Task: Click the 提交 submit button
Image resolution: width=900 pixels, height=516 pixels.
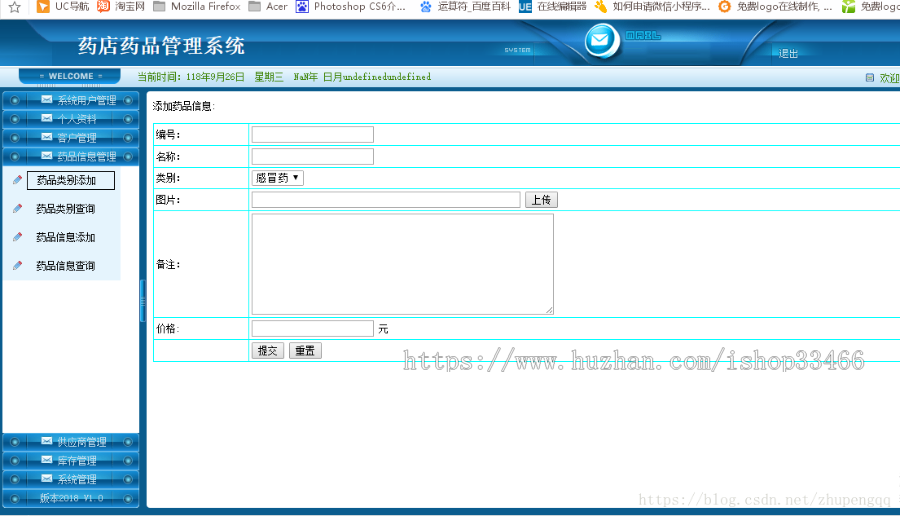Action: click(268, 351)
